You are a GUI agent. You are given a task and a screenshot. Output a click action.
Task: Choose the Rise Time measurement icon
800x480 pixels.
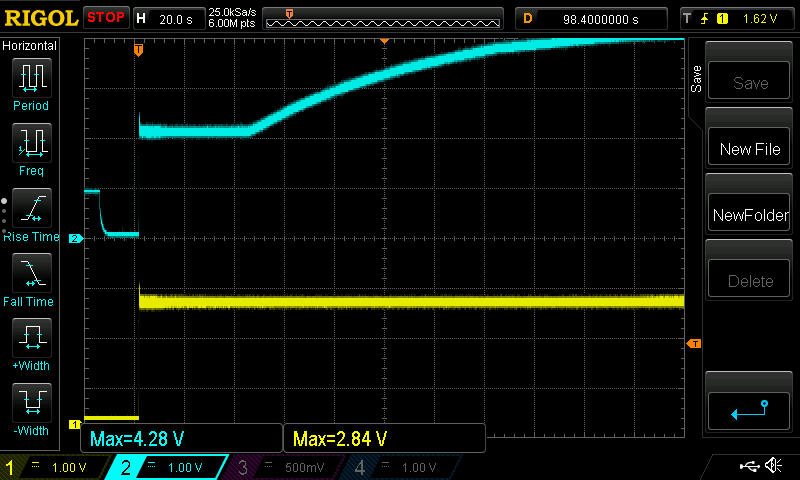tap(31, 208)
